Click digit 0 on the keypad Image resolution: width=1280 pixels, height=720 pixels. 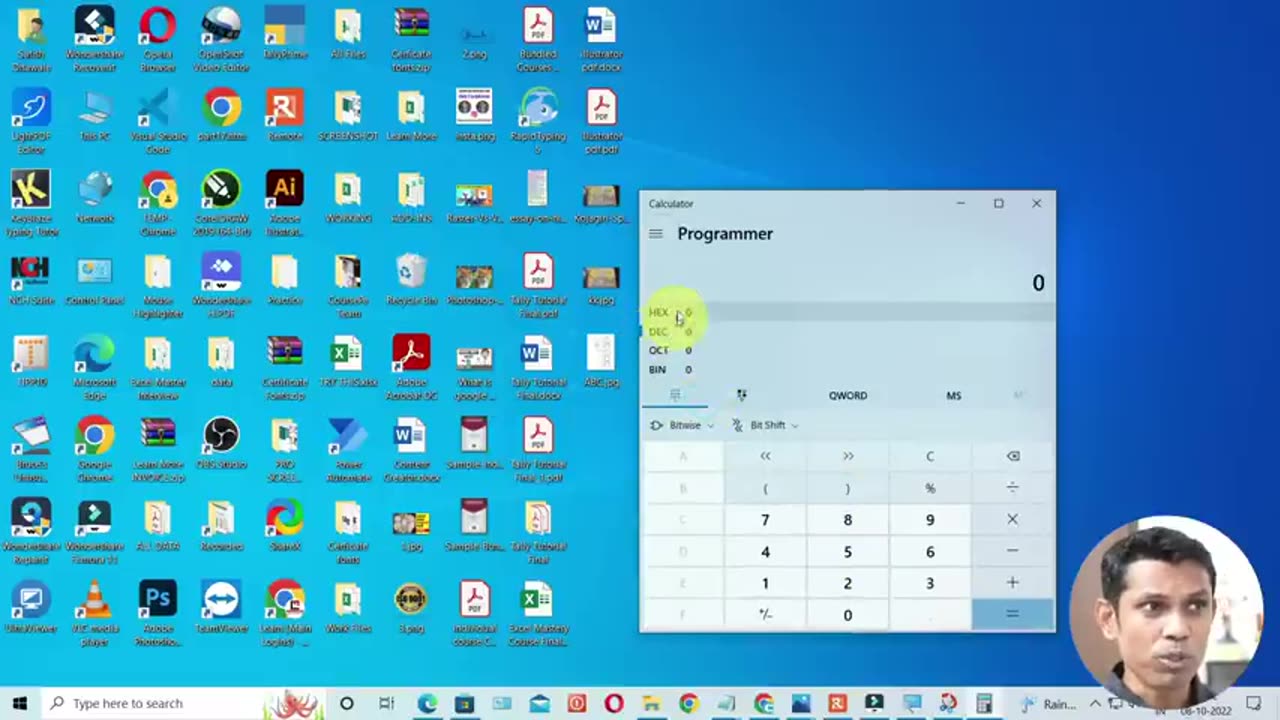point(848,615)
